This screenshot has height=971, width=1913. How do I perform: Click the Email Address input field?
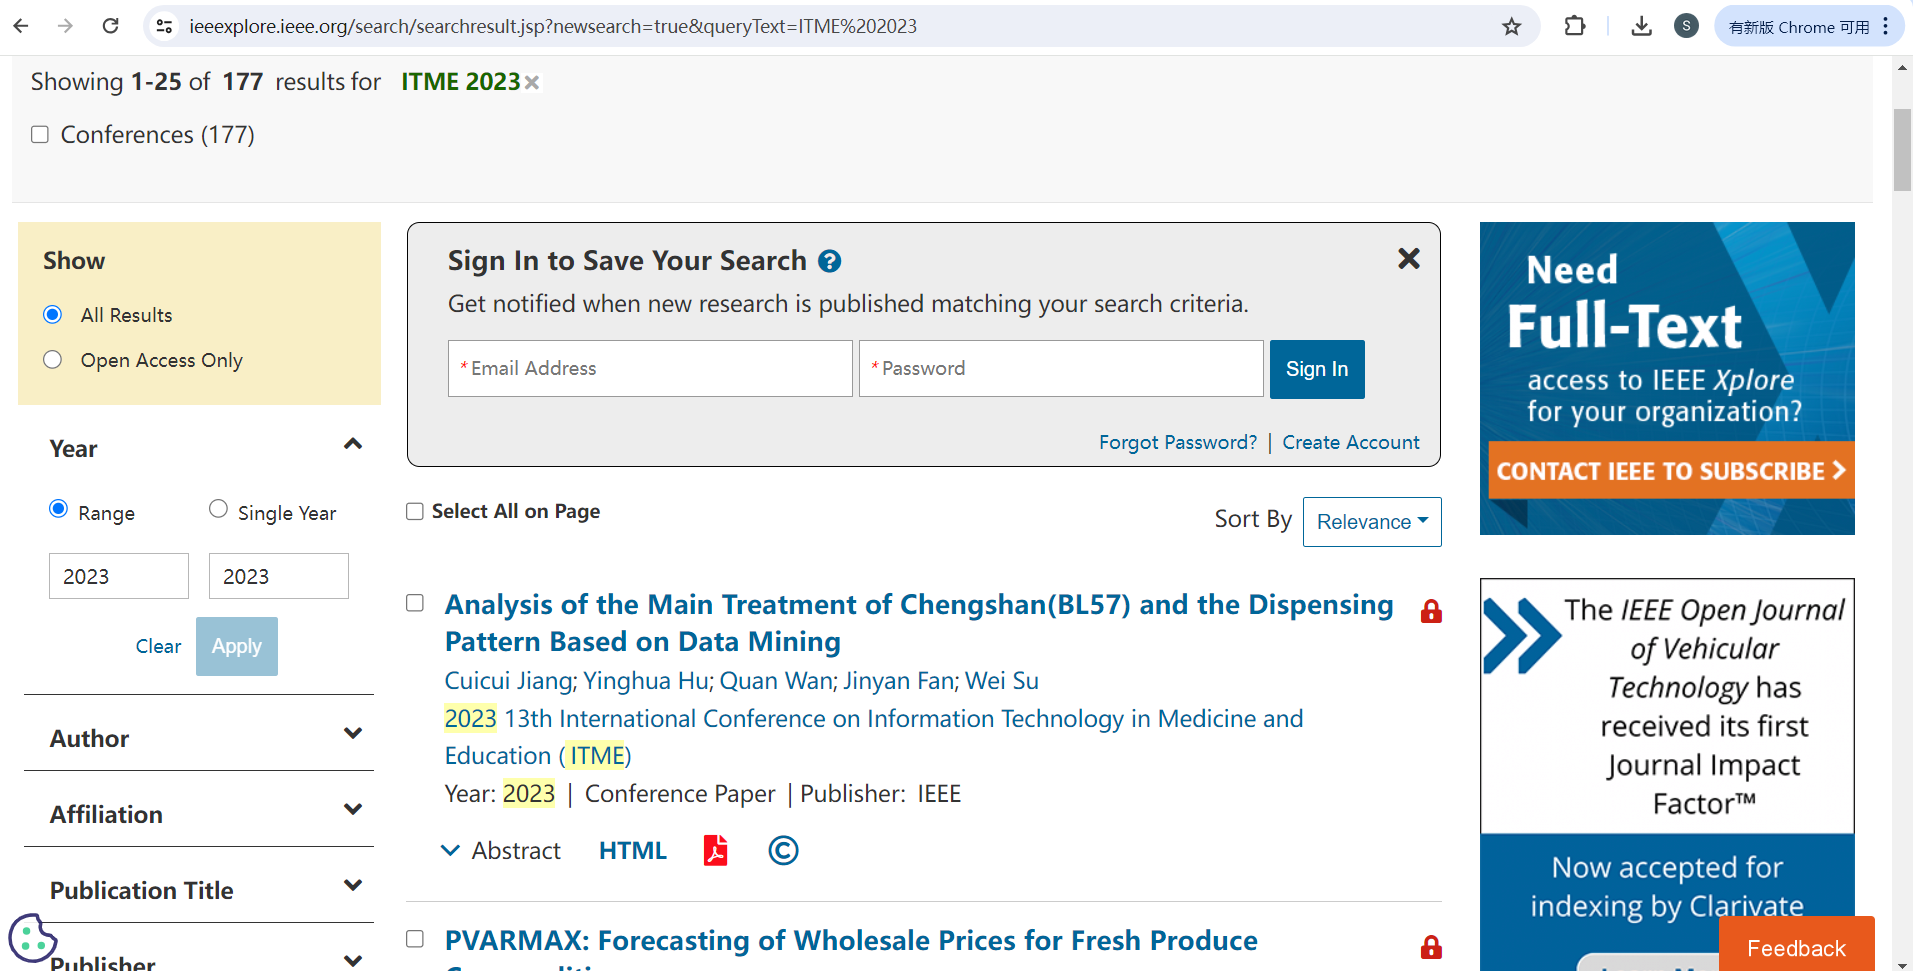point(650,369)
